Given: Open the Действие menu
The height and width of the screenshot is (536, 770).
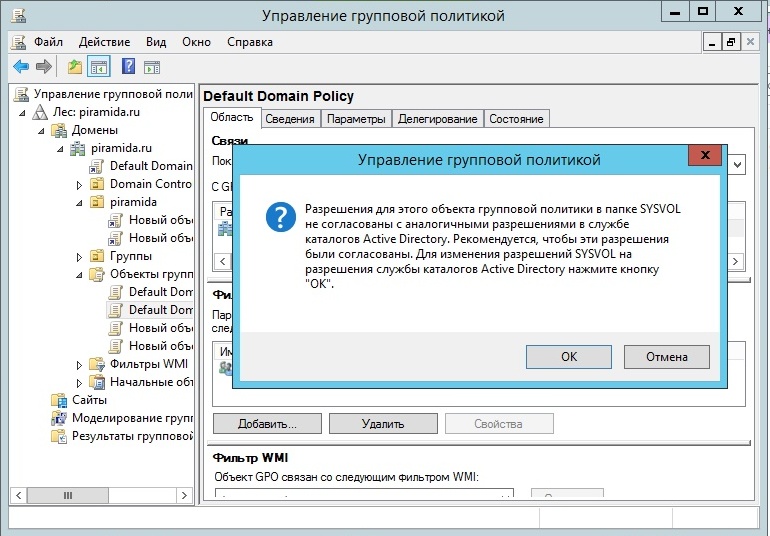Looking at the screenshot, I should [104, 42].
